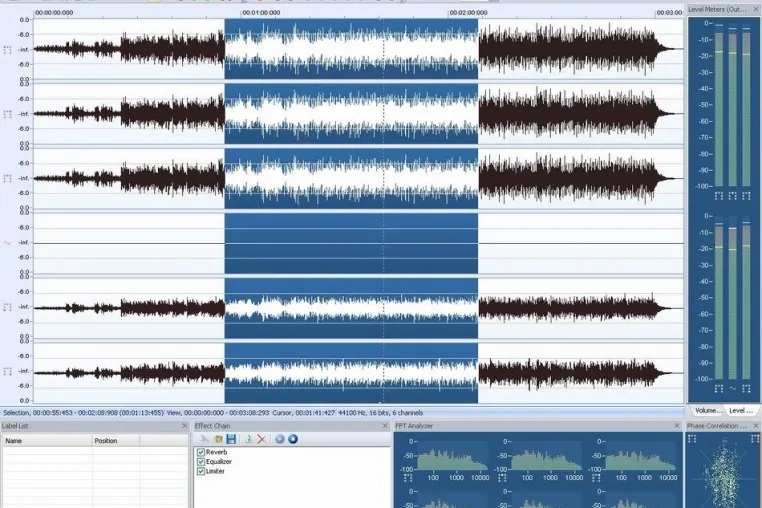Click speaker icon under last lower level meter
This screenshot has height=508, width=762.
coord(746,388)
